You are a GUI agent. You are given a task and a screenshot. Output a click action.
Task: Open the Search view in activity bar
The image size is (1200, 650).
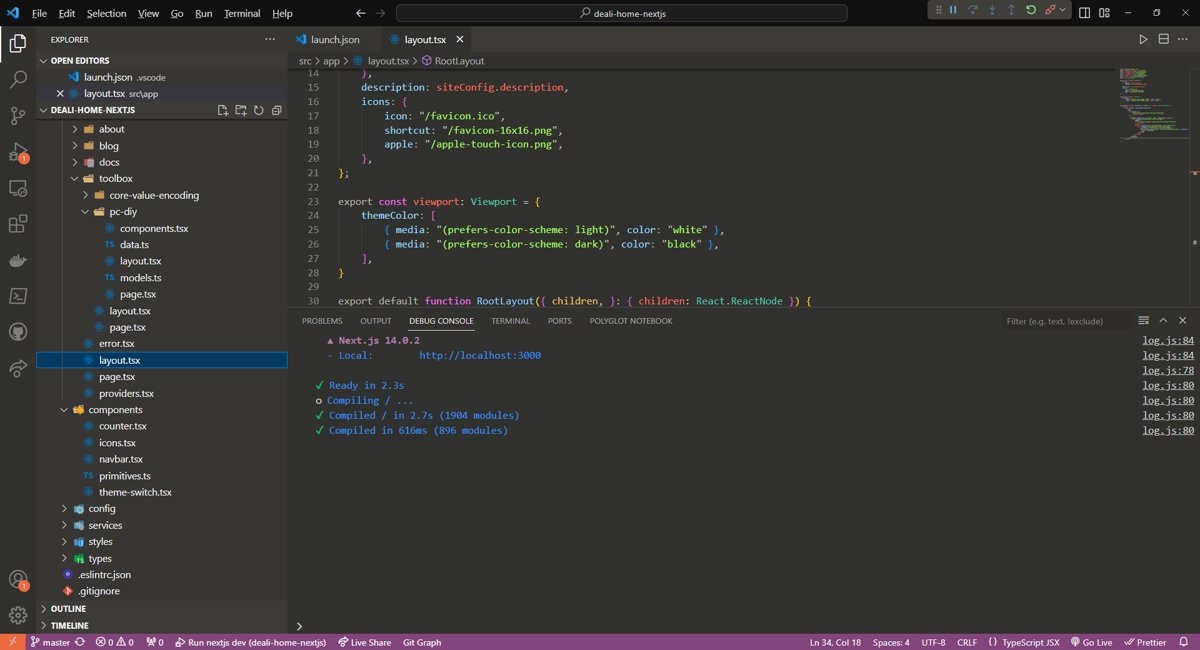(x=18, y=80)
